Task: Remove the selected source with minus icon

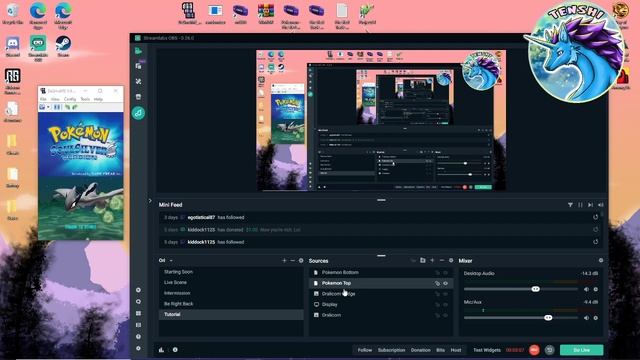Action: tap(442, 260)
